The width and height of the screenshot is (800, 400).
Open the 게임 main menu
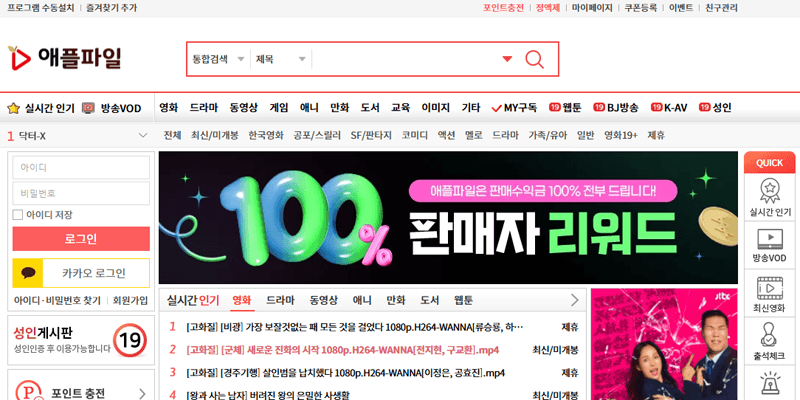point(279,108)
